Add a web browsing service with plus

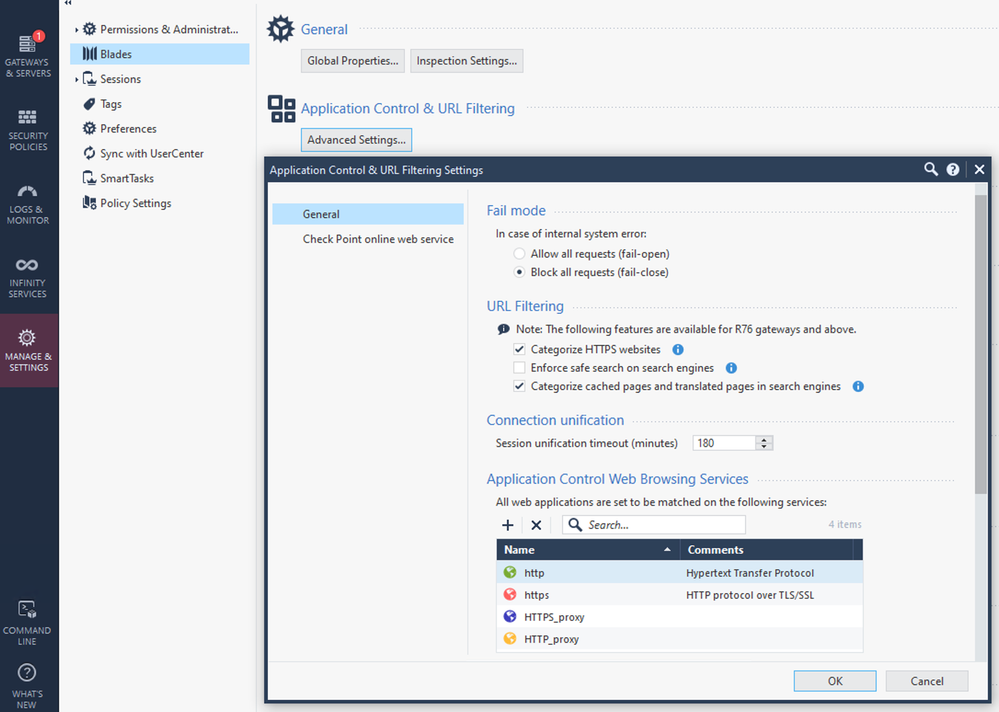click(508, 525)
